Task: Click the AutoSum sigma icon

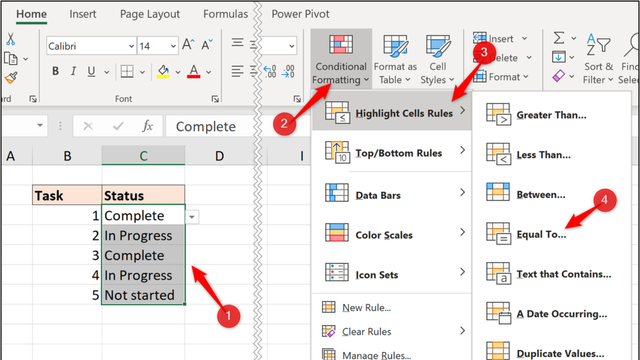Action: tap(559, 38)
